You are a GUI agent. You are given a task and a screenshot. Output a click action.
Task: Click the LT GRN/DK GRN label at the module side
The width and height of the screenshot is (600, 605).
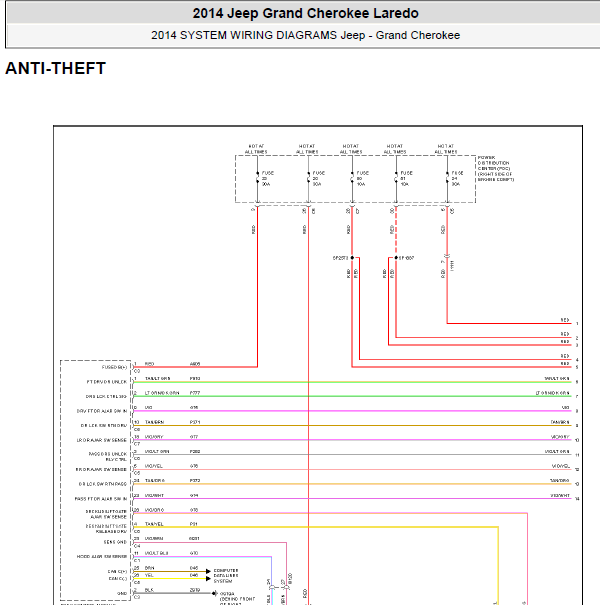(x=162, y=393)
